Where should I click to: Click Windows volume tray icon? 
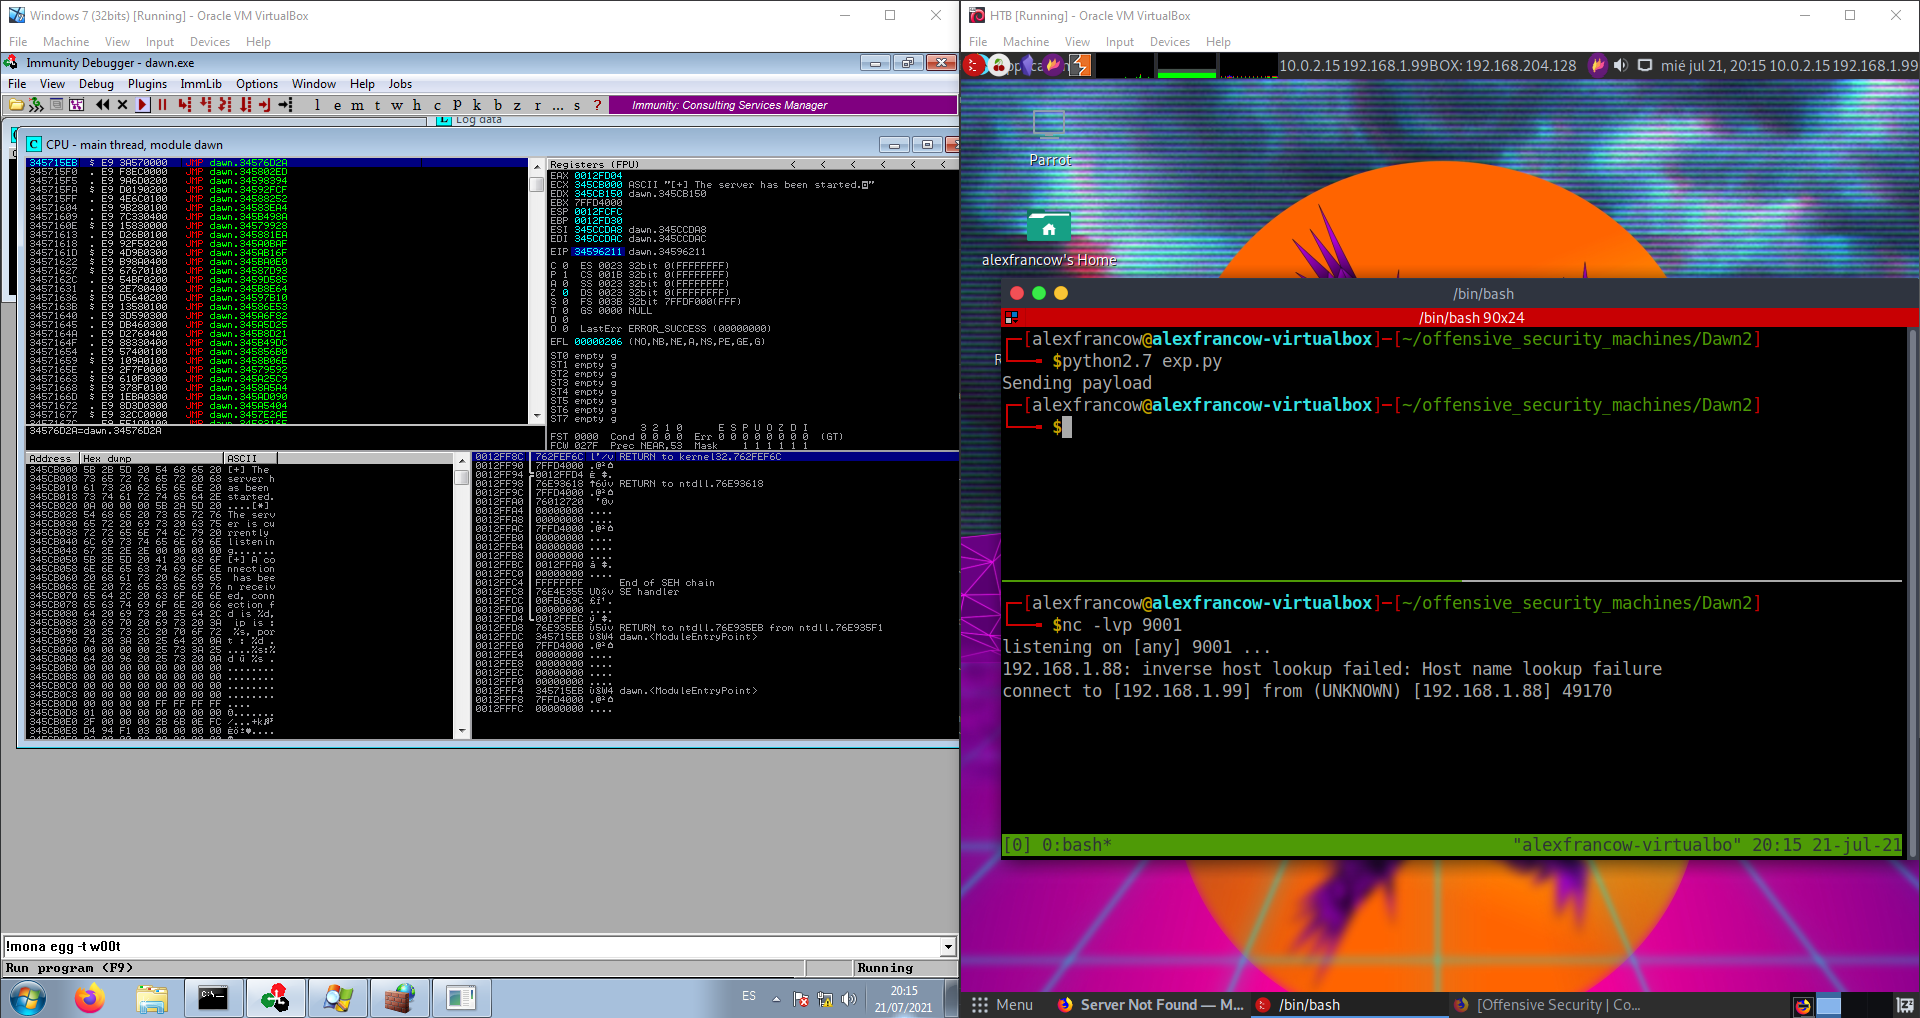[849, 998]
